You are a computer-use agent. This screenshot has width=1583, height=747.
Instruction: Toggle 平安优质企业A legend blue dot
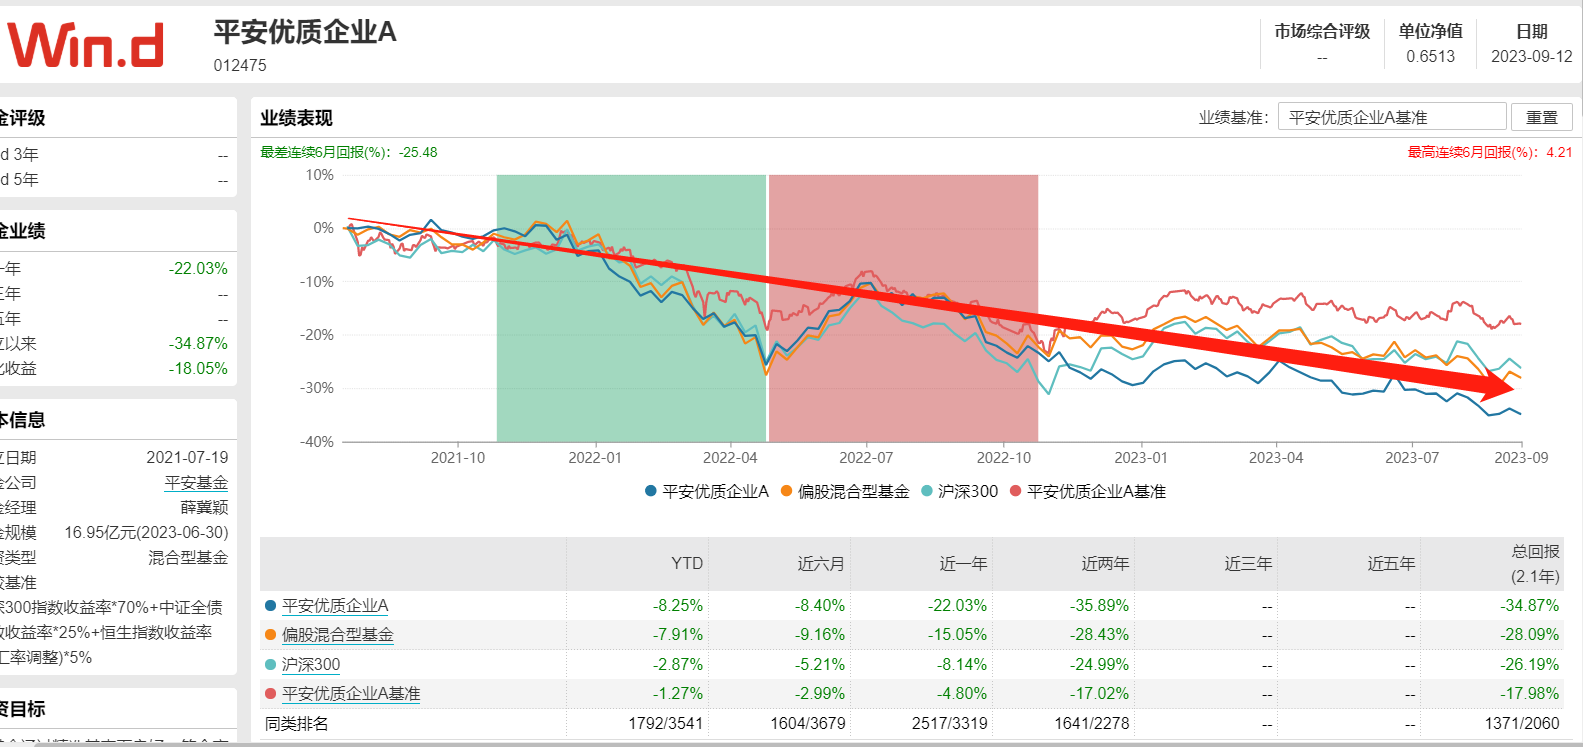(651, 491)
